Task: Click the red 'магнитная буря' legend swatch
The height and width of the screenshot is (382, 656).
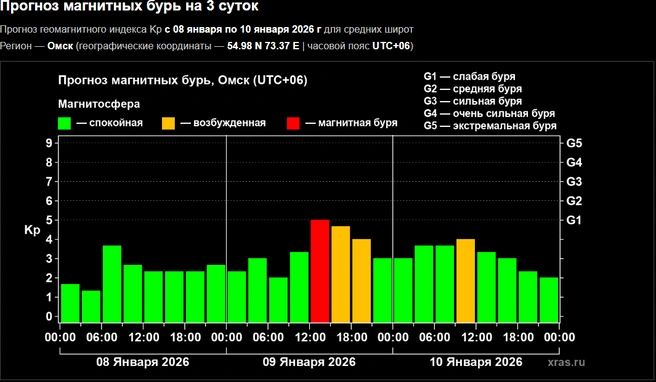Action: (x=293, y=123)
